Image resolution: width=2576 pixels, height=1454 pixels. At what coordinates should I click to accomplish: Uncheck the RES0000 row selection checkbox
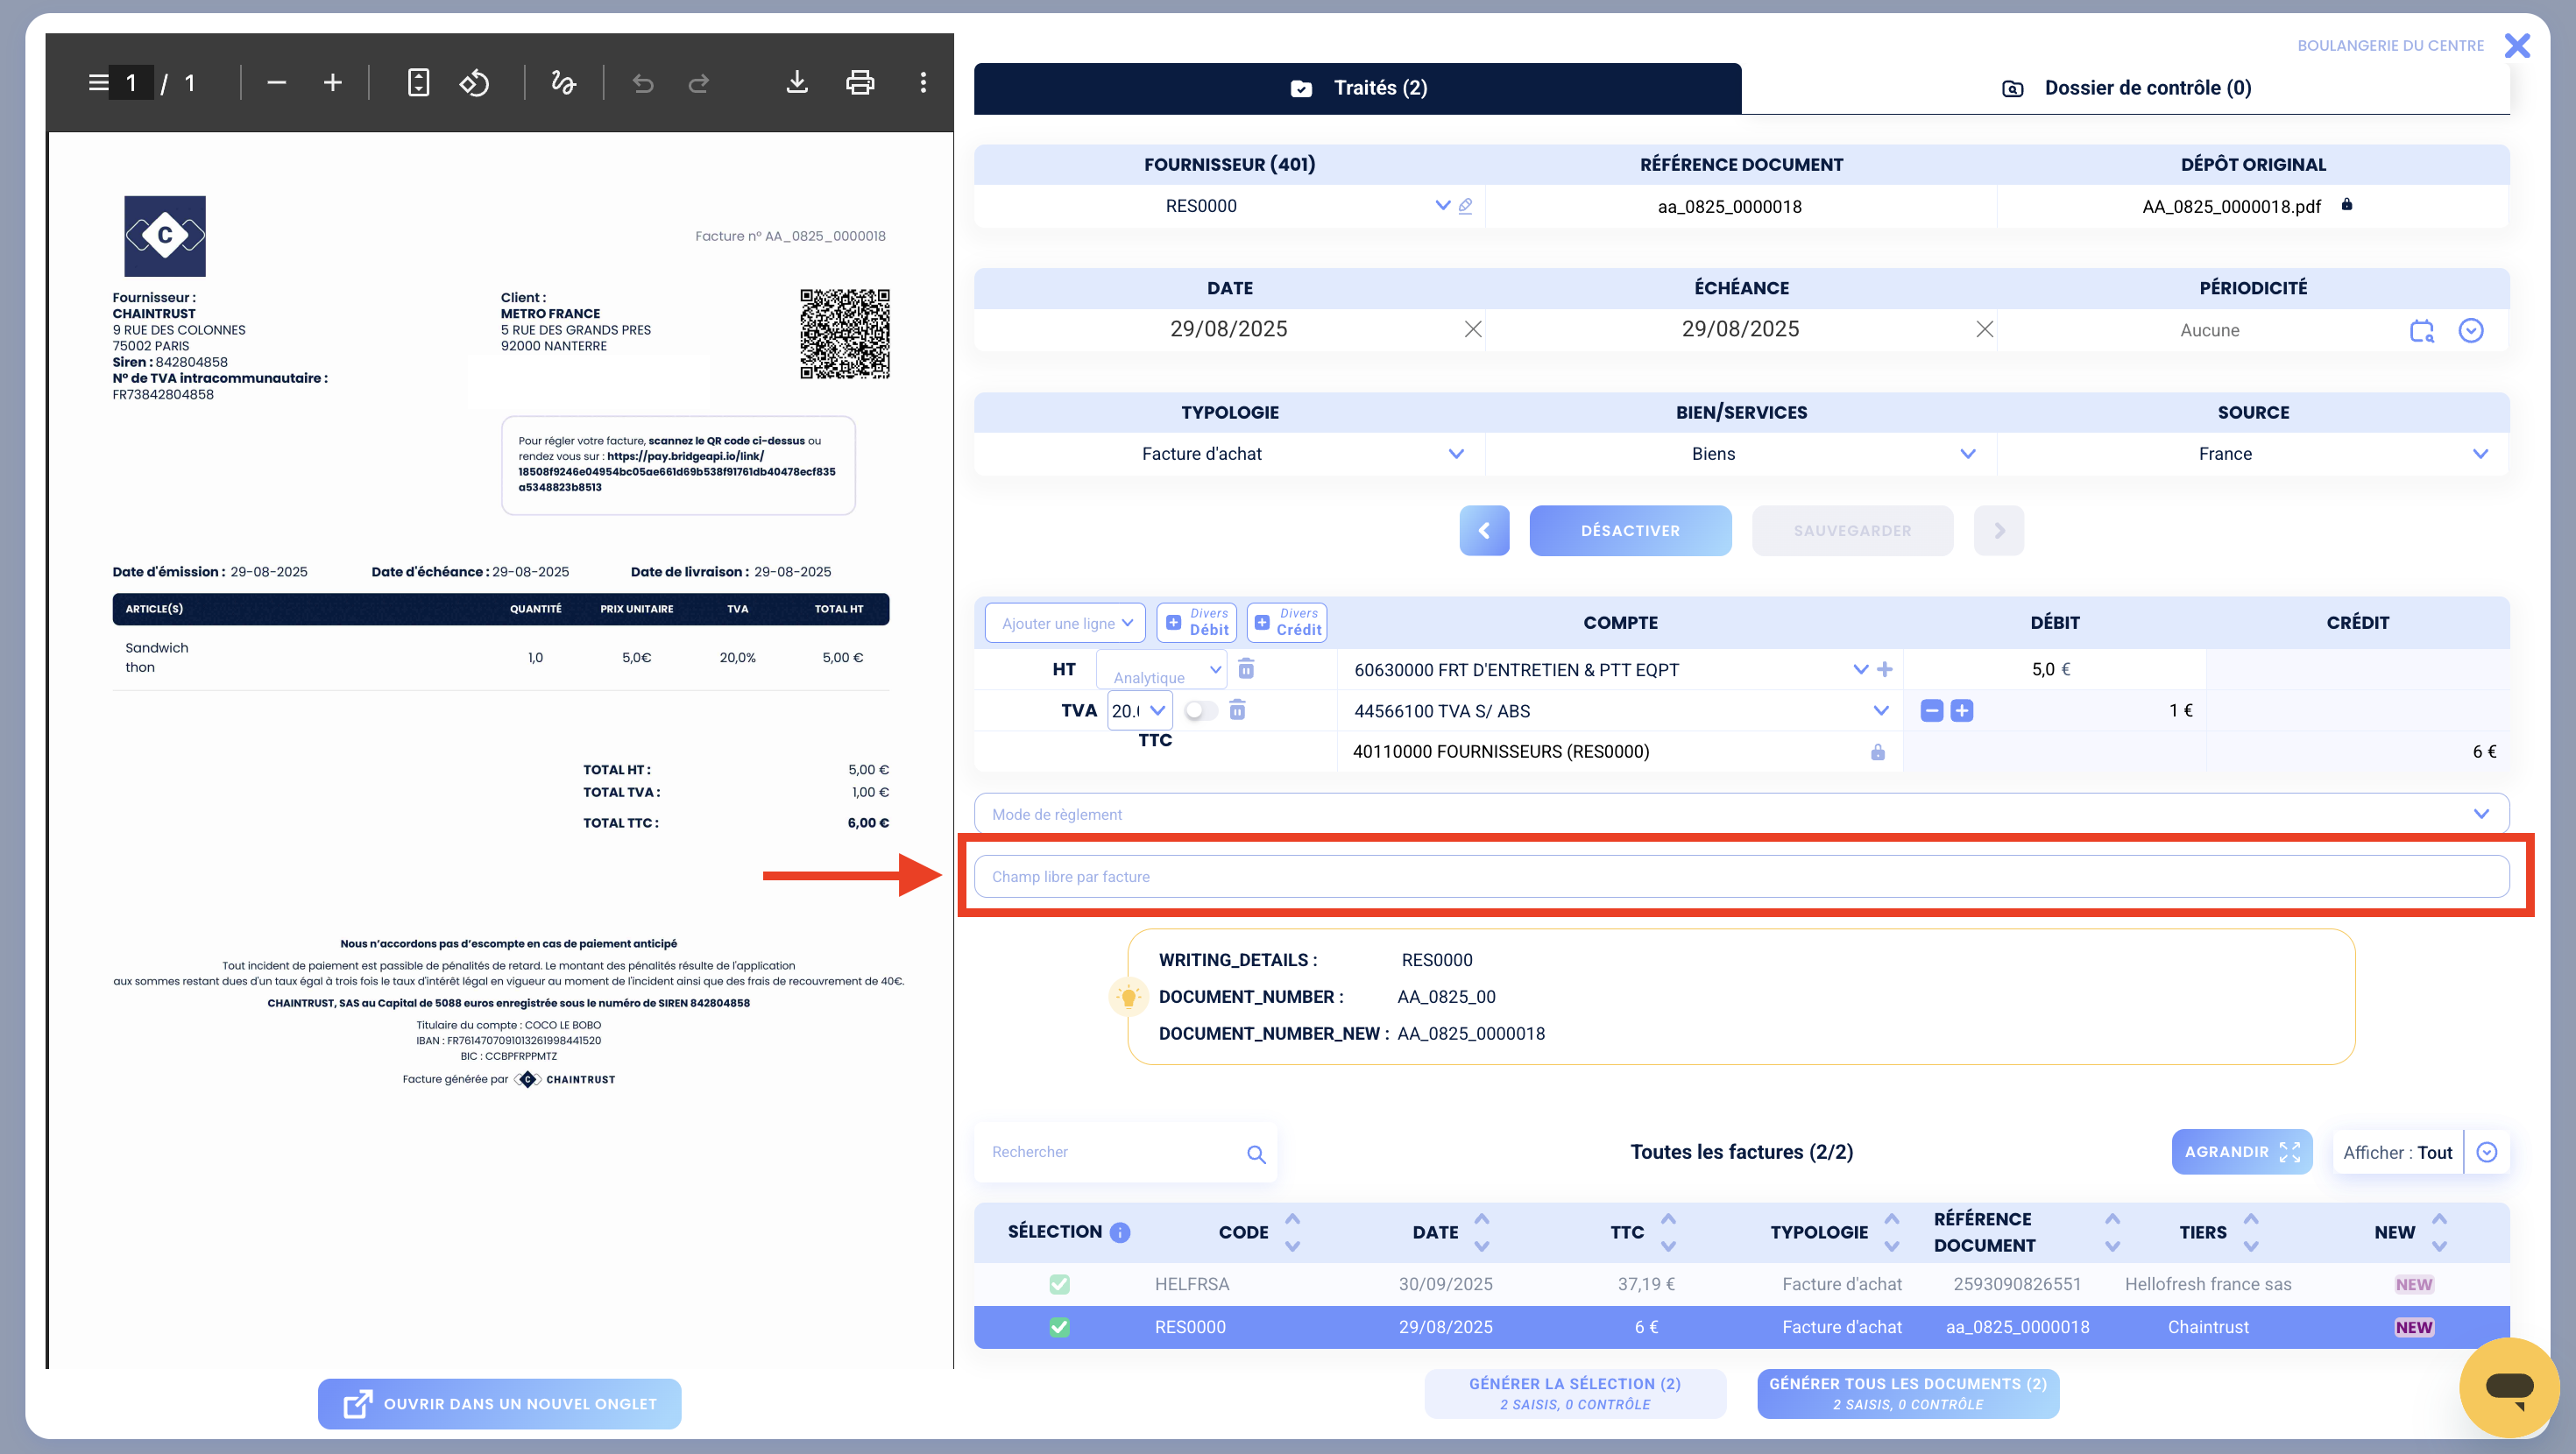pos(1059,1326)
